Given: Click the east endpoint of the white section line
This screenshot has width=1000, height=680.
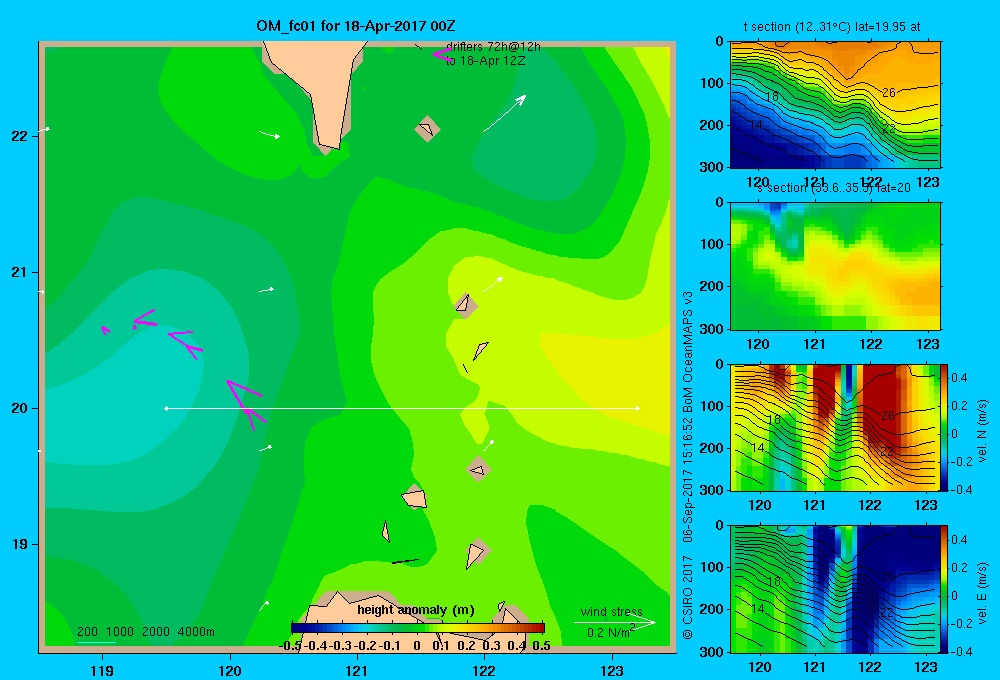Looking at the screenshot, I should 638,408.
